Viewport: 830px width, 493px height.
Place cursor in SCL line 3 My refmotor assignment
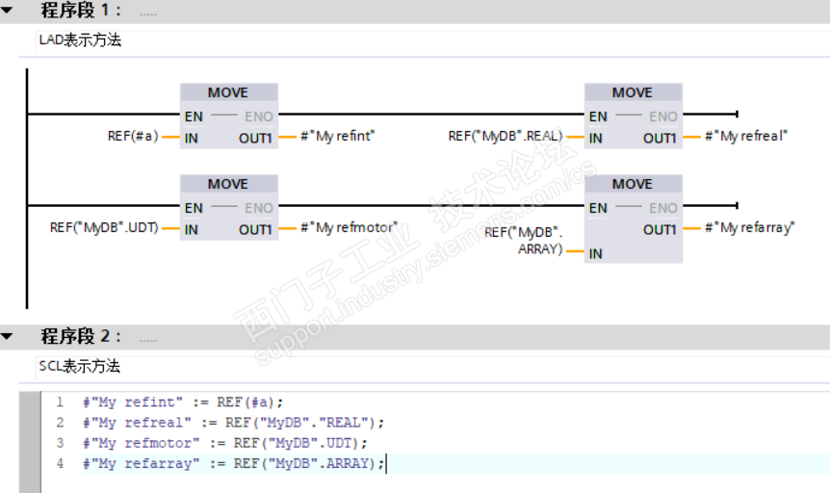pyautogui.click(x=225, y=443)
